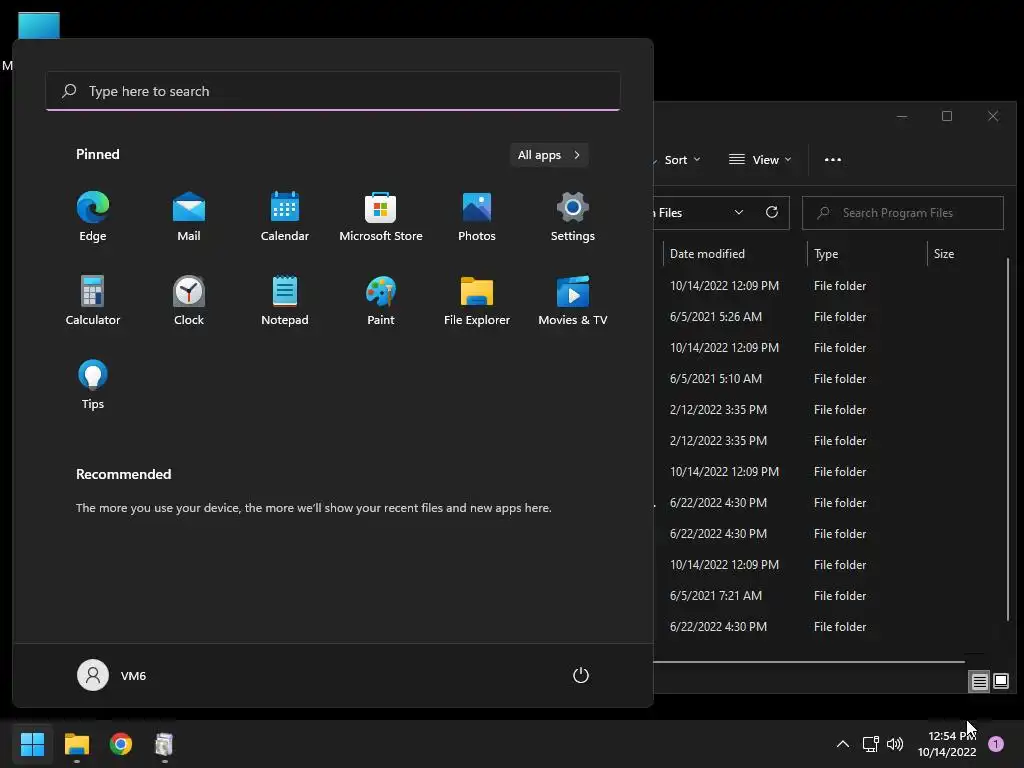Open Settings from the Start menu
Image resolution: width=1024 pixels, height=768 pixels.
(573, 217)
